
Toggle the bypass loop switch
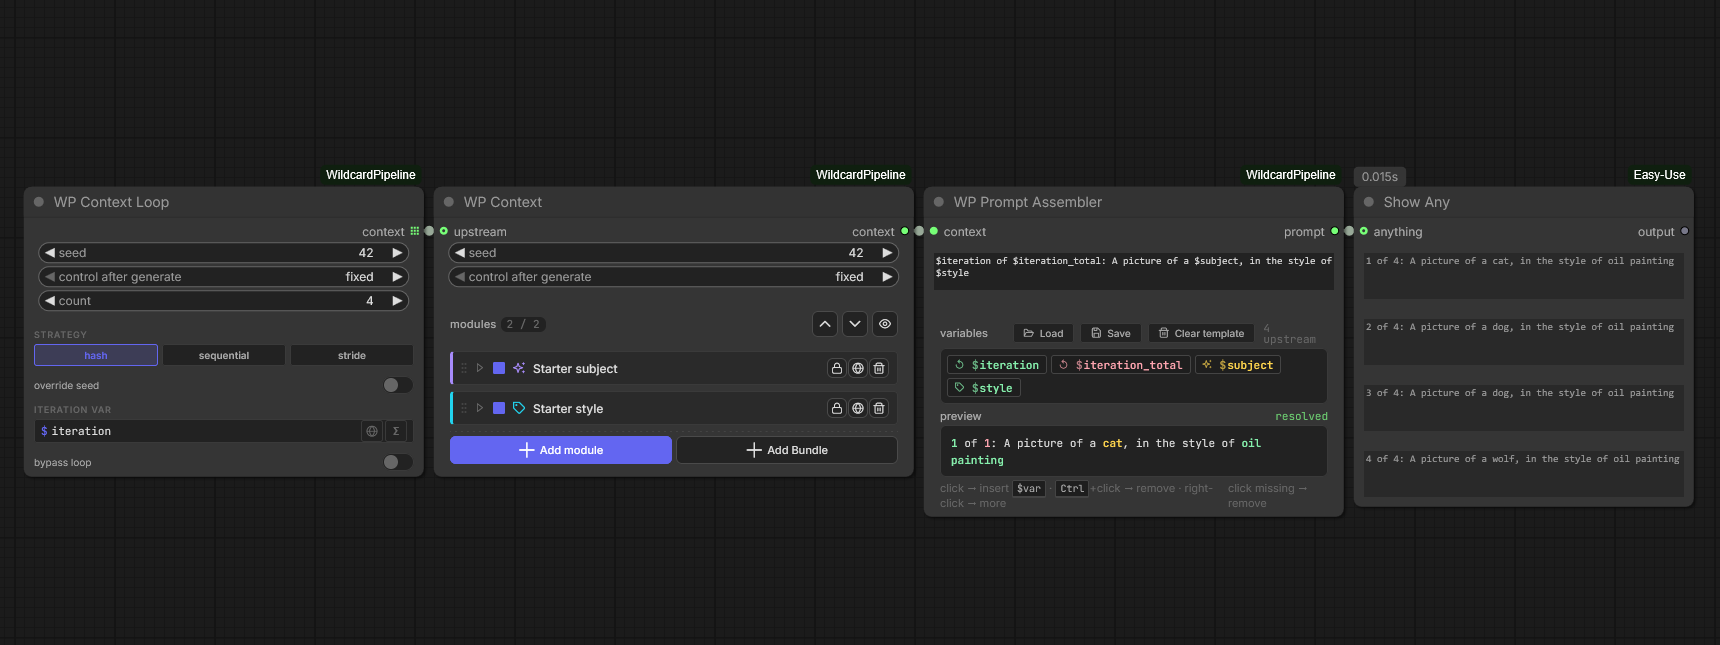(x=397, y=462)
